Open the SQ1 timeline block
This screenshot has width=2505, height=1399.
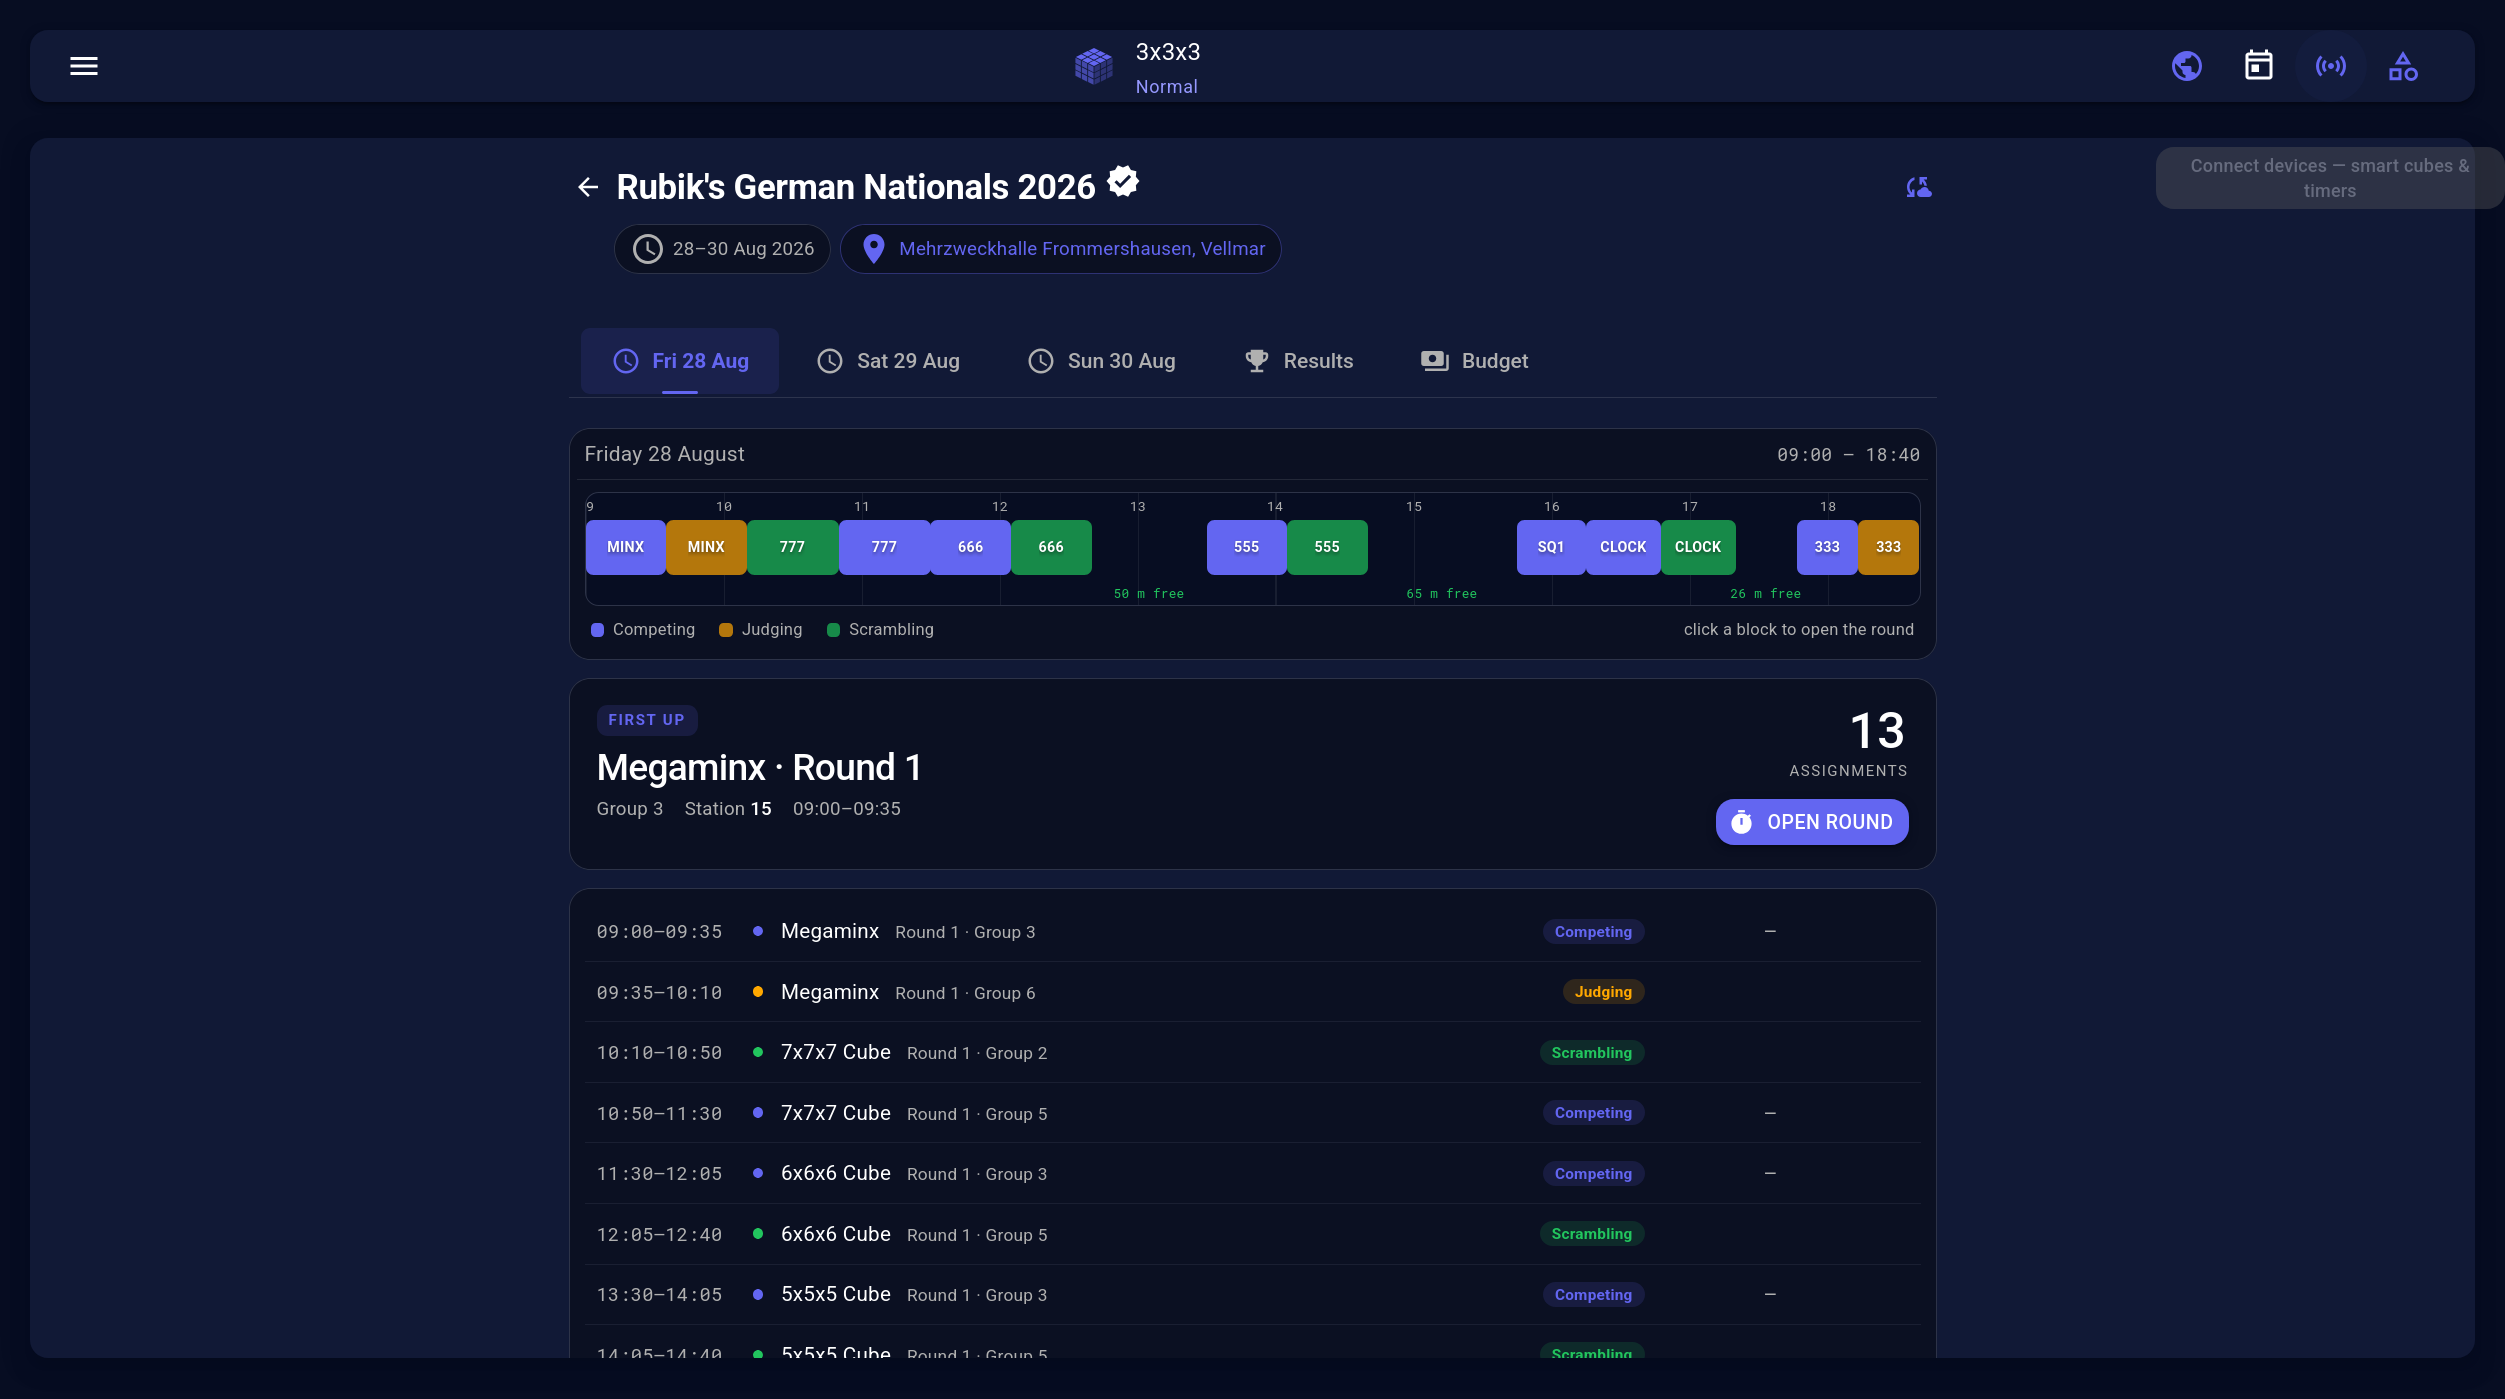pyautogui.click(x=1550, y=547)
